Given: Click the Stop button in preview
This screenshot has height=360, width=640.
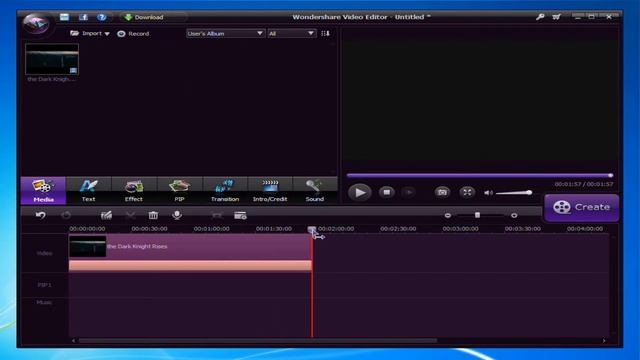Looking at the screenshot, I should coord(387,192).
